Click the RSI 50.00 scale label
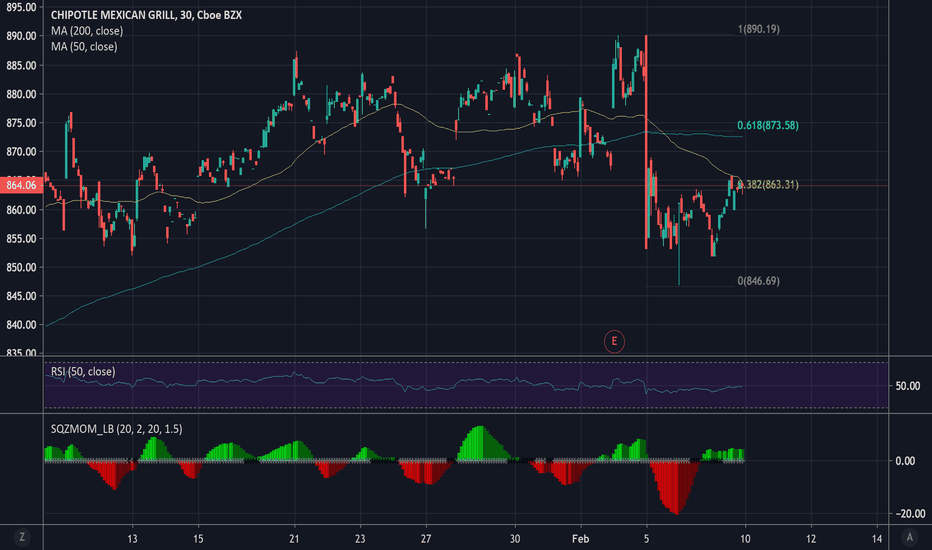 tap(908, 386)
